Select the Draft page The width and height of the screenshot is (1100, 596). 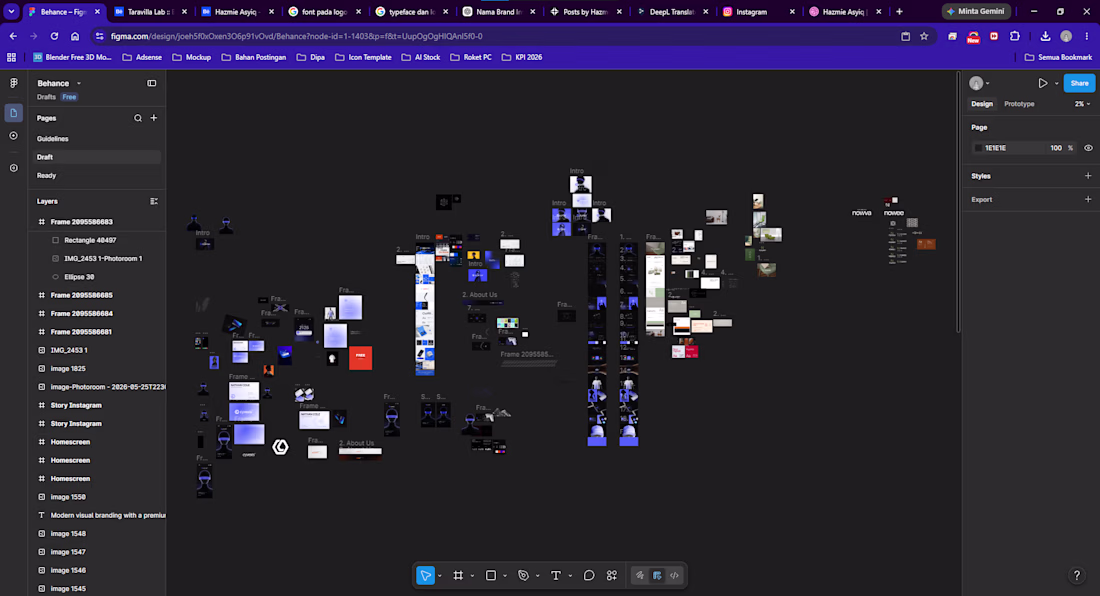tap(97, 157)
